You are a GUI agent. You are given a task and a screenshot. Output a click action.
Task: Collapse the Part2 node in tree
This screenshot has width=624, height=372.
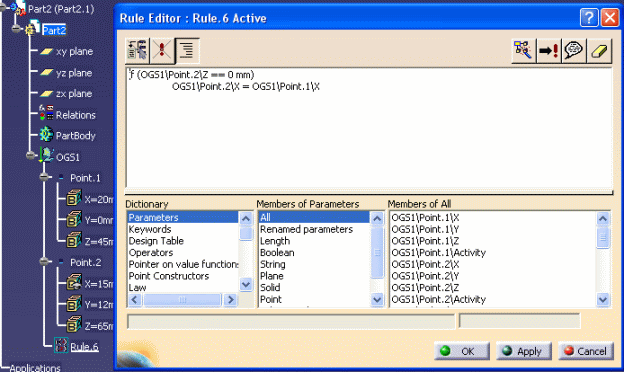pos(16,29)
